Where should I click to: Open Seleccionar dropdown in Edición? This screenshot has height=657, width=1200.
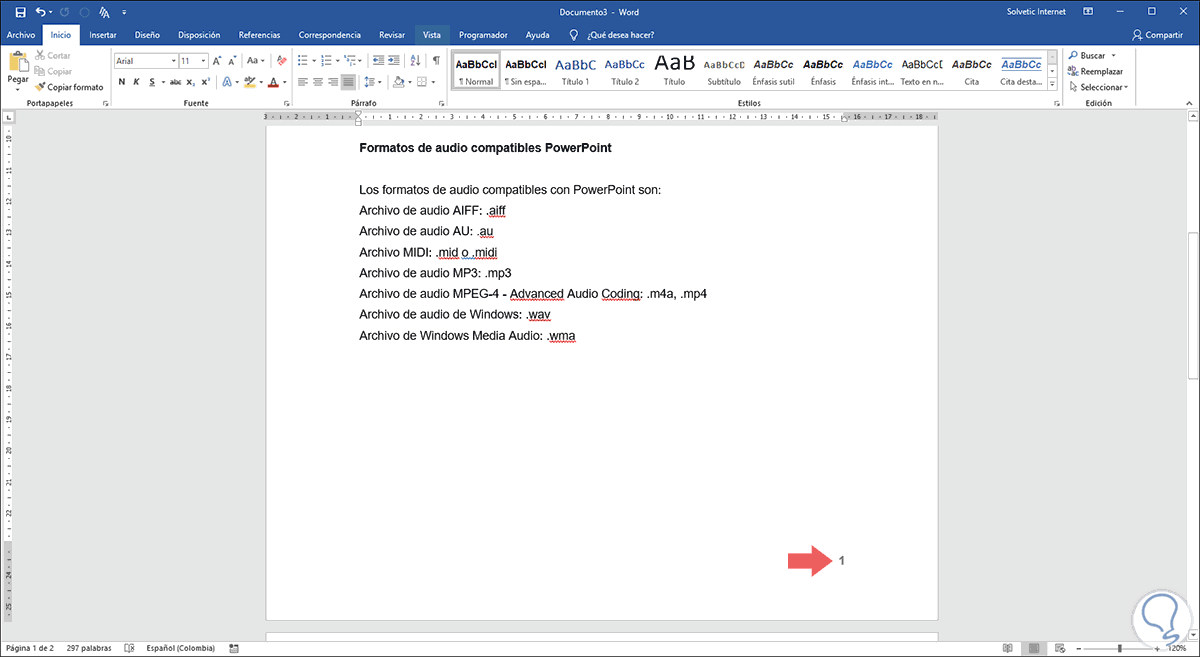[1098, 87]
